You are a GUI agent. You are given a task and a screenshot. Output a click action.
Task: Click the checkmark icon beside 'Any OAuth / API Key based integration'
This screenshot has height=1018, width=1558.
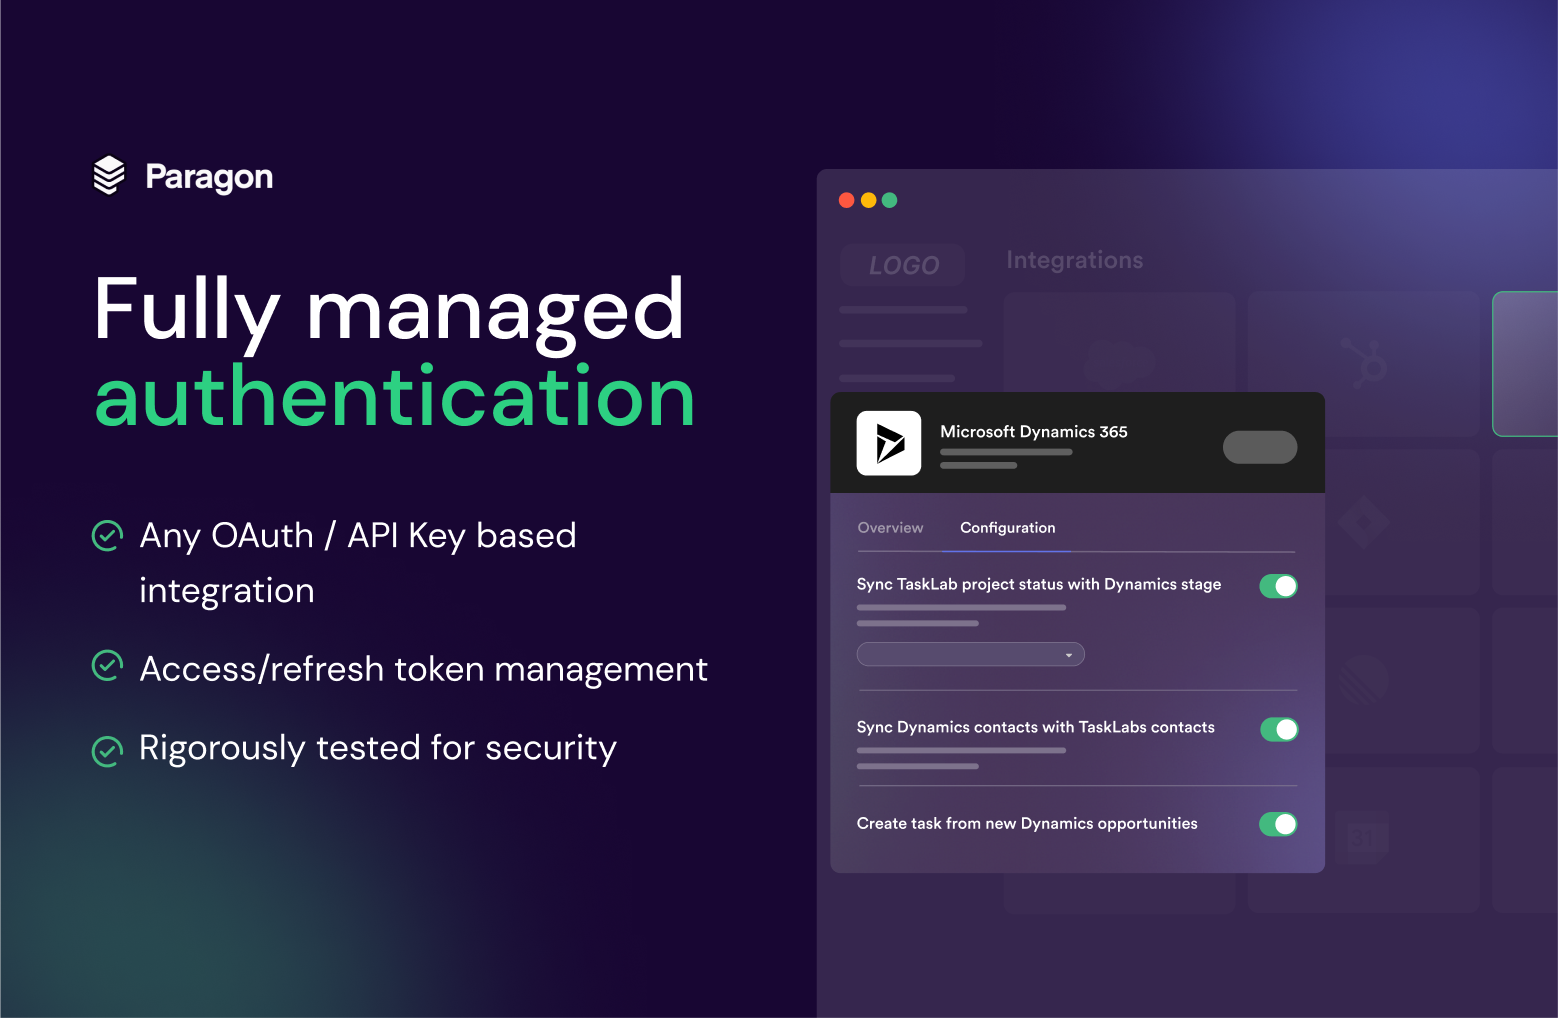107,536
